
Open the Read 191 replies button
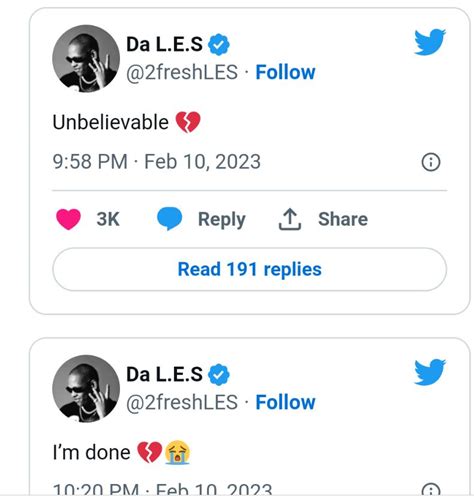(249, 269)
